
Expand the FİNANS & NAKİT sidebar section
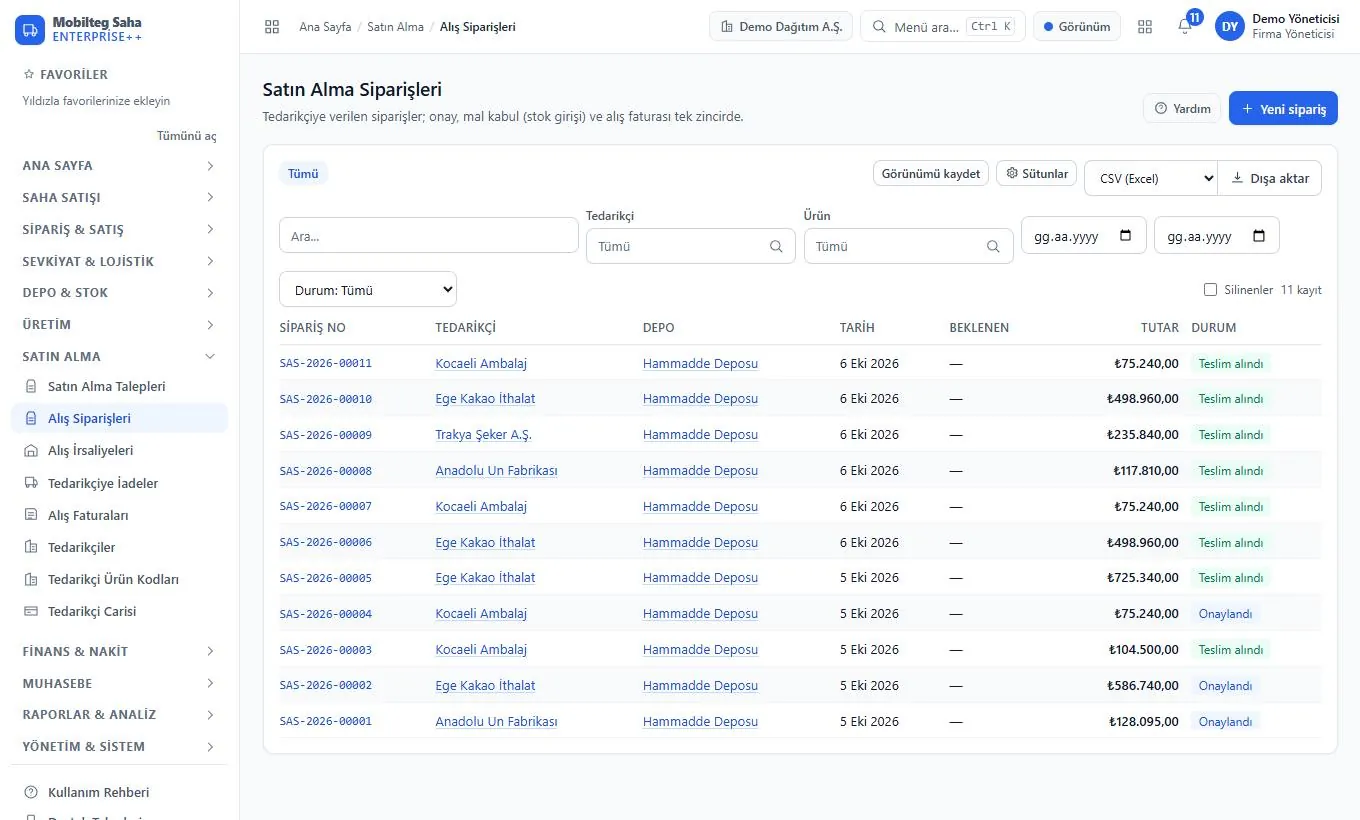tap(119, 651)
